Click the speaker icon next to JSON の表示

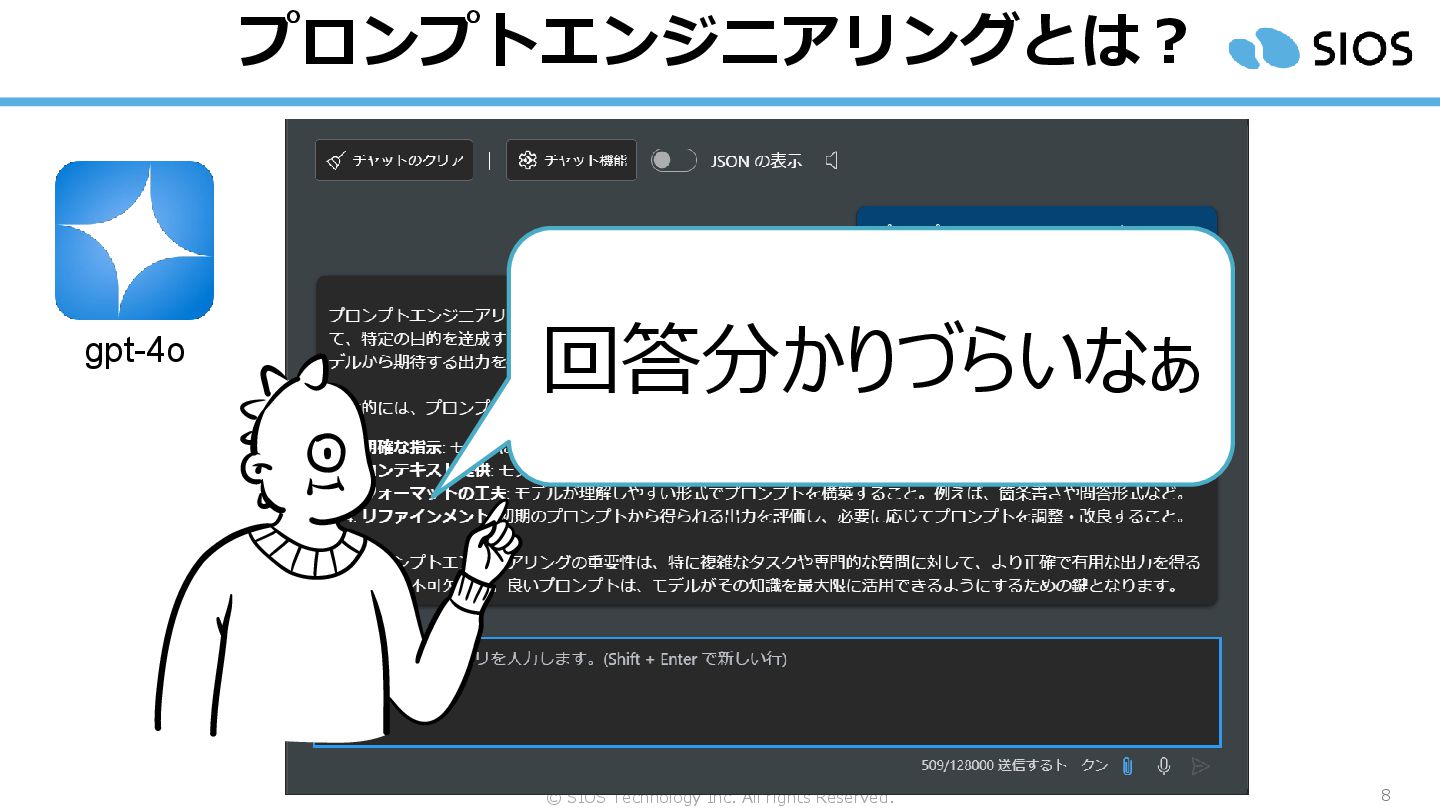pyautogui.click(x=831, y=160)
